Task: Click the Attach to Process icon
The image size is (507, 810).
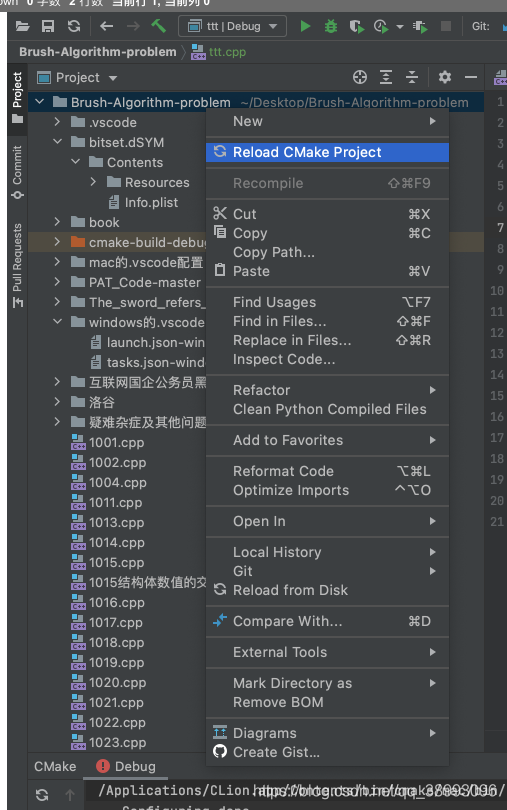Action: pos(420,26)
